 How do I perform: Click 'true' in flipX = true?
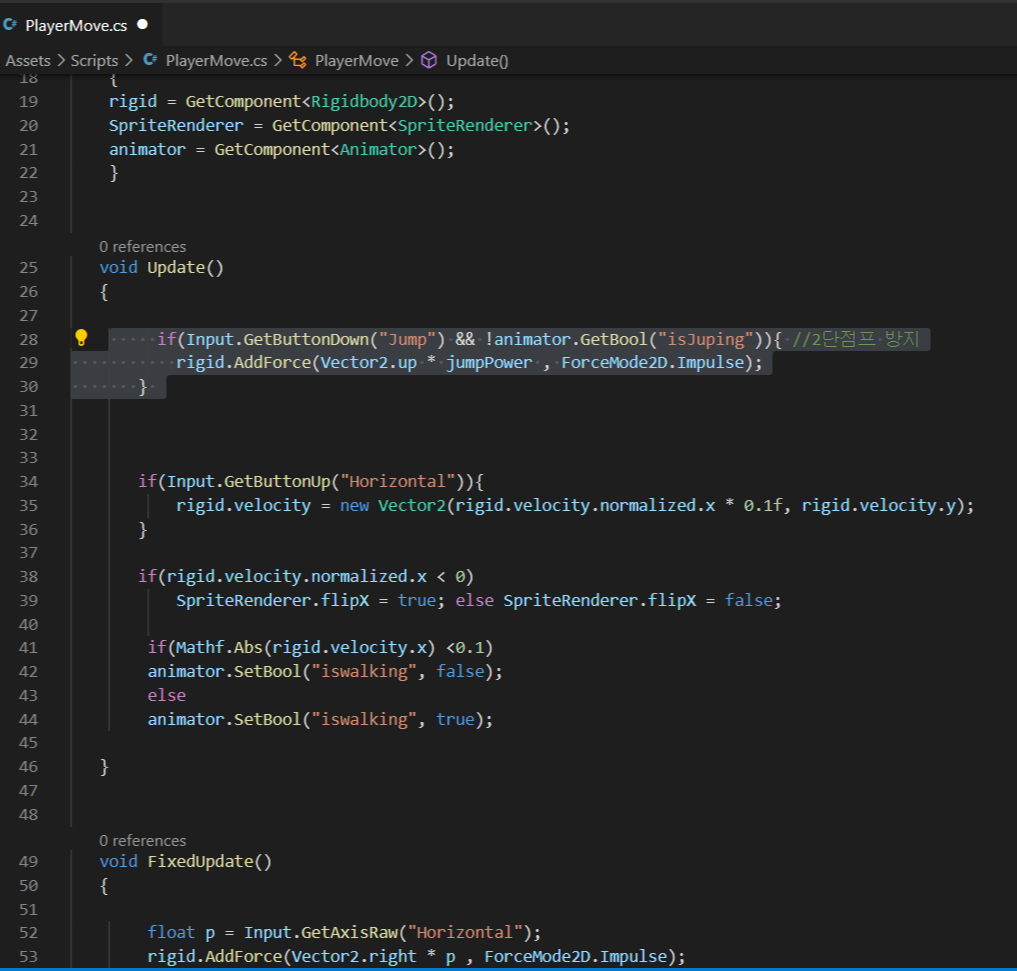pos(416,601)
